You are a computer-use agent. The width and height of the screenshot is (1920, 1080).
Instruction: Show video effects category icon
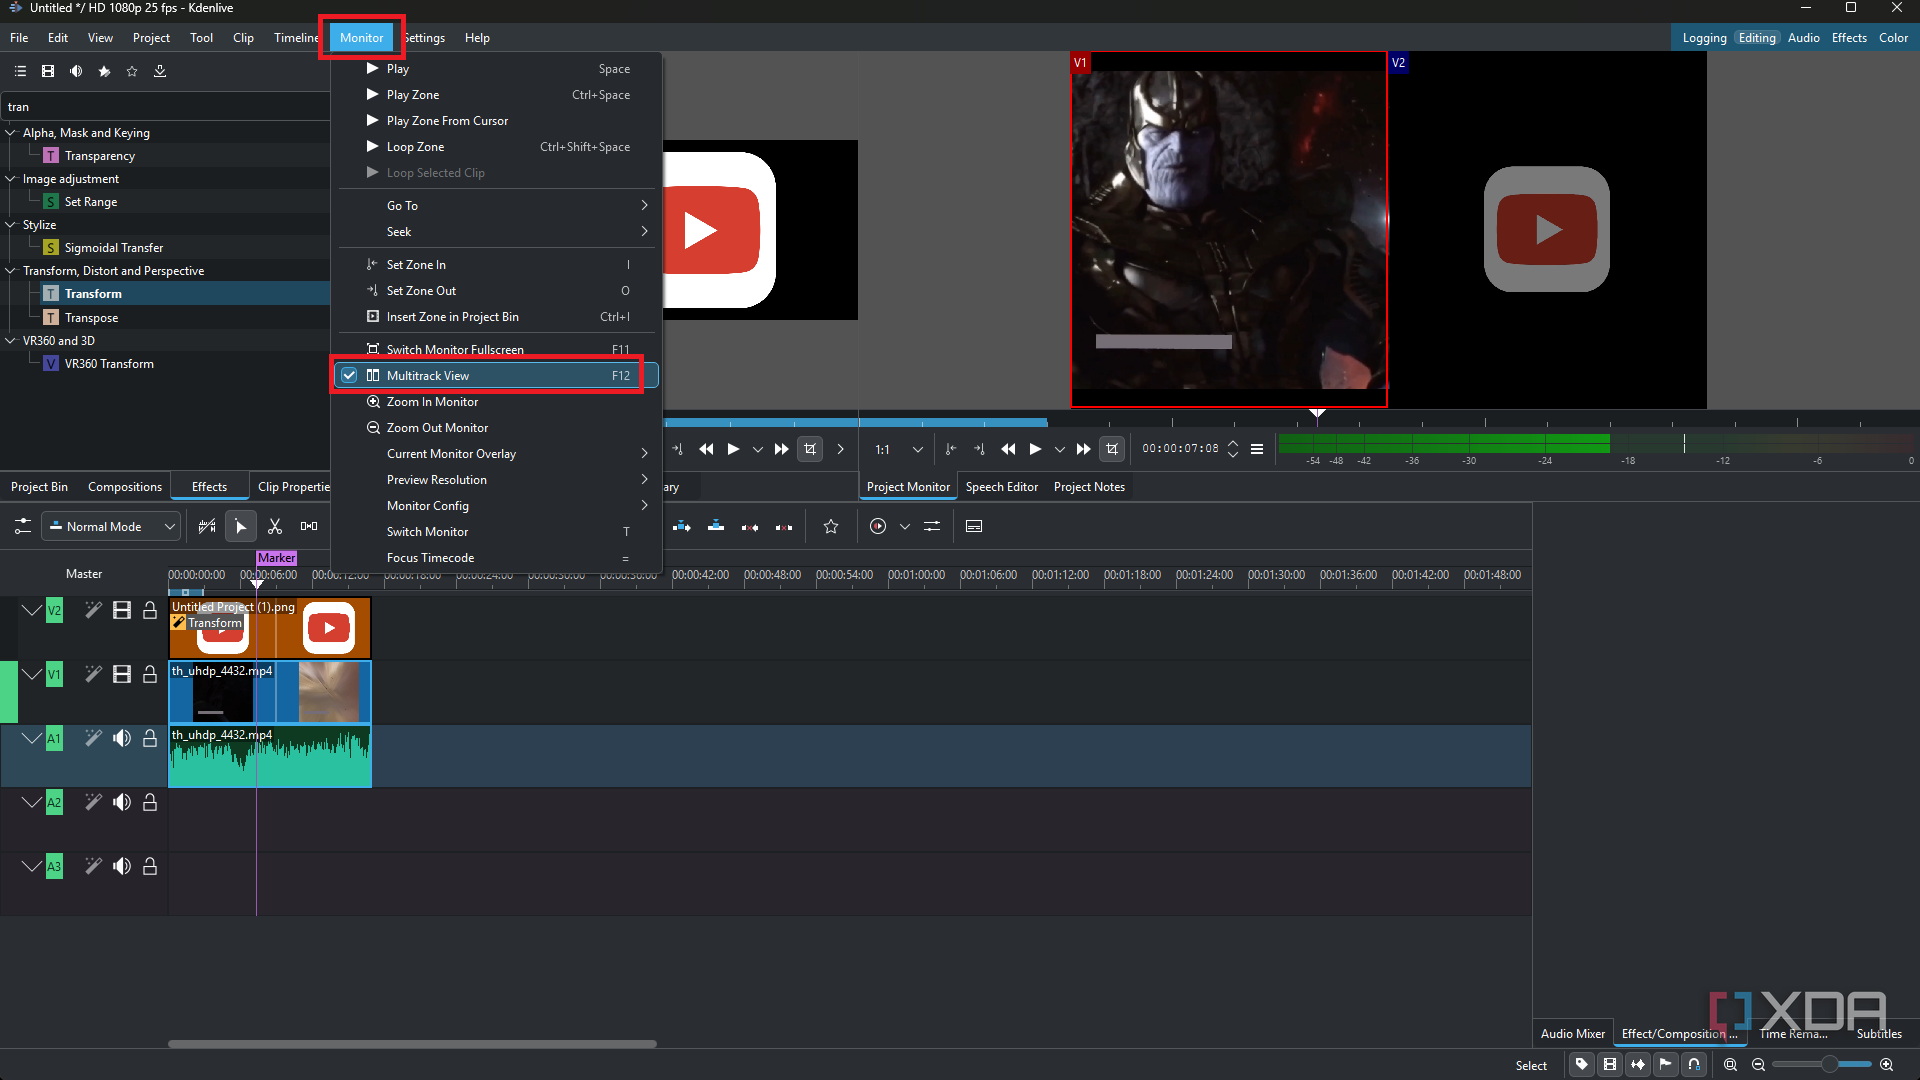pos(48,71)
